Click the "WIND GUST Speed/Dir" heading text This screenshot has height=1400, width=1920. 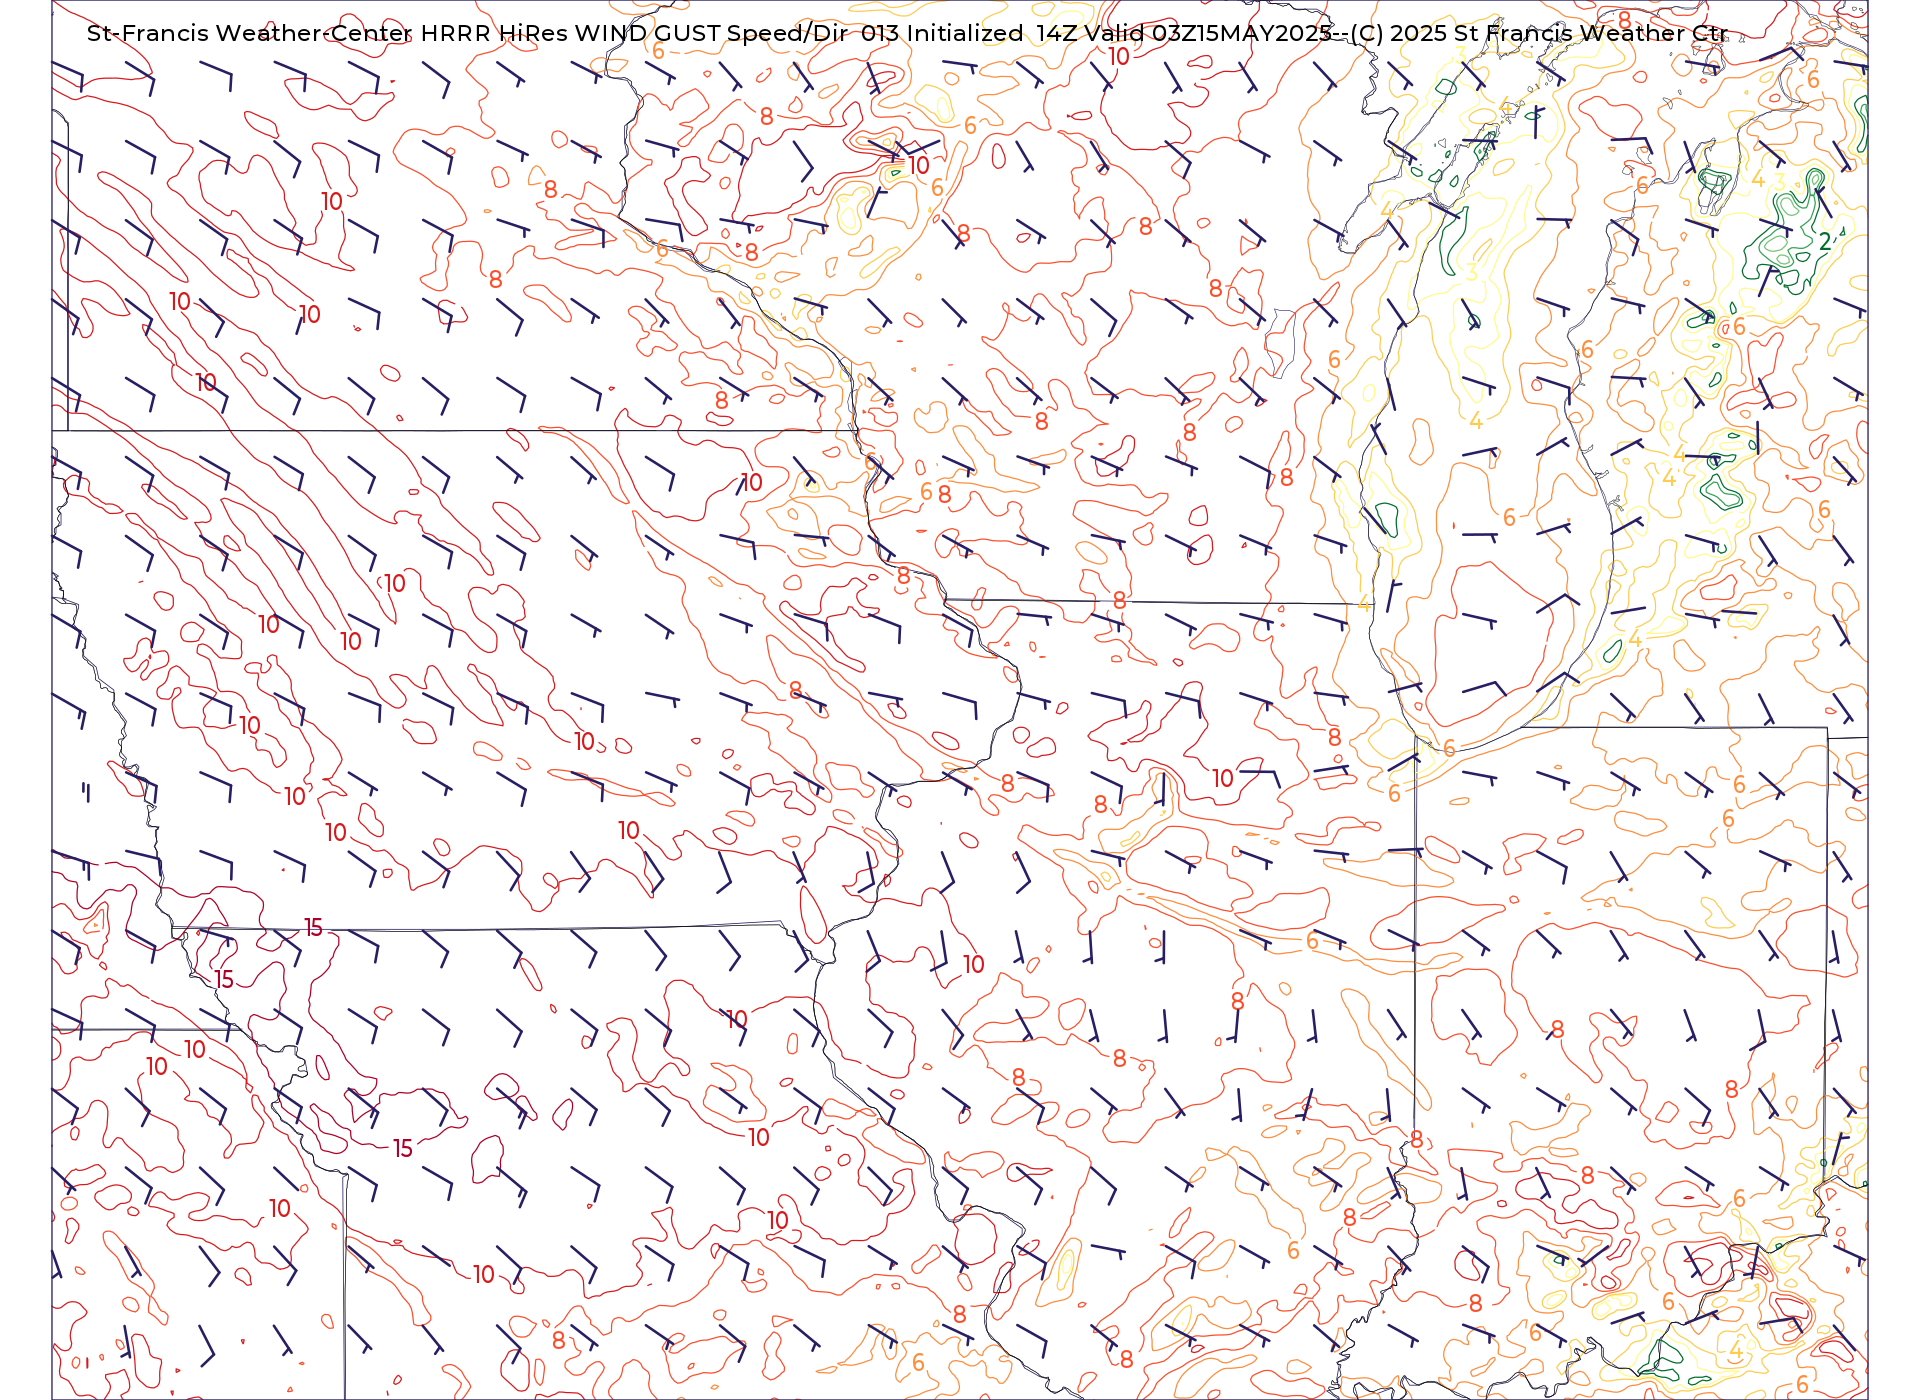coord(711,33)
